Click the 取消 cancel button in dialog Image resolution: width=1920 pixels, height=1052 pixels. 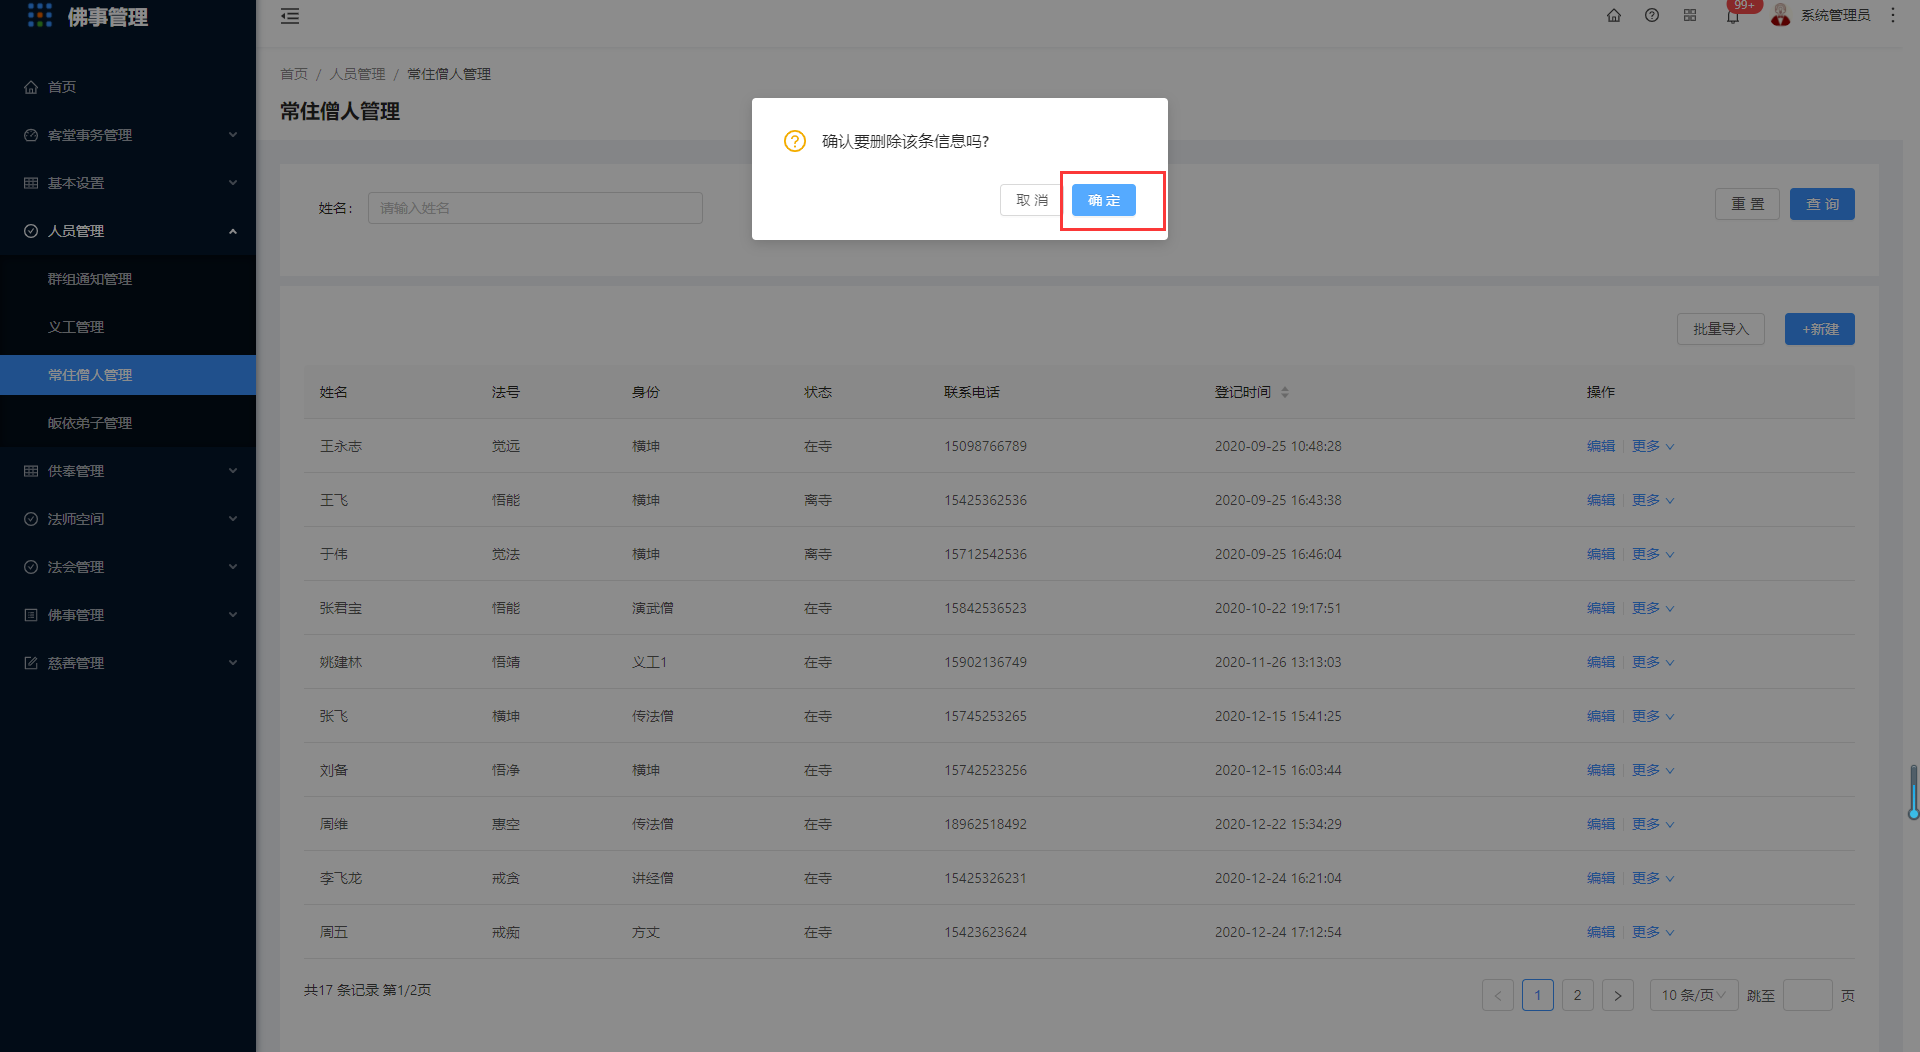(1031, 200)
